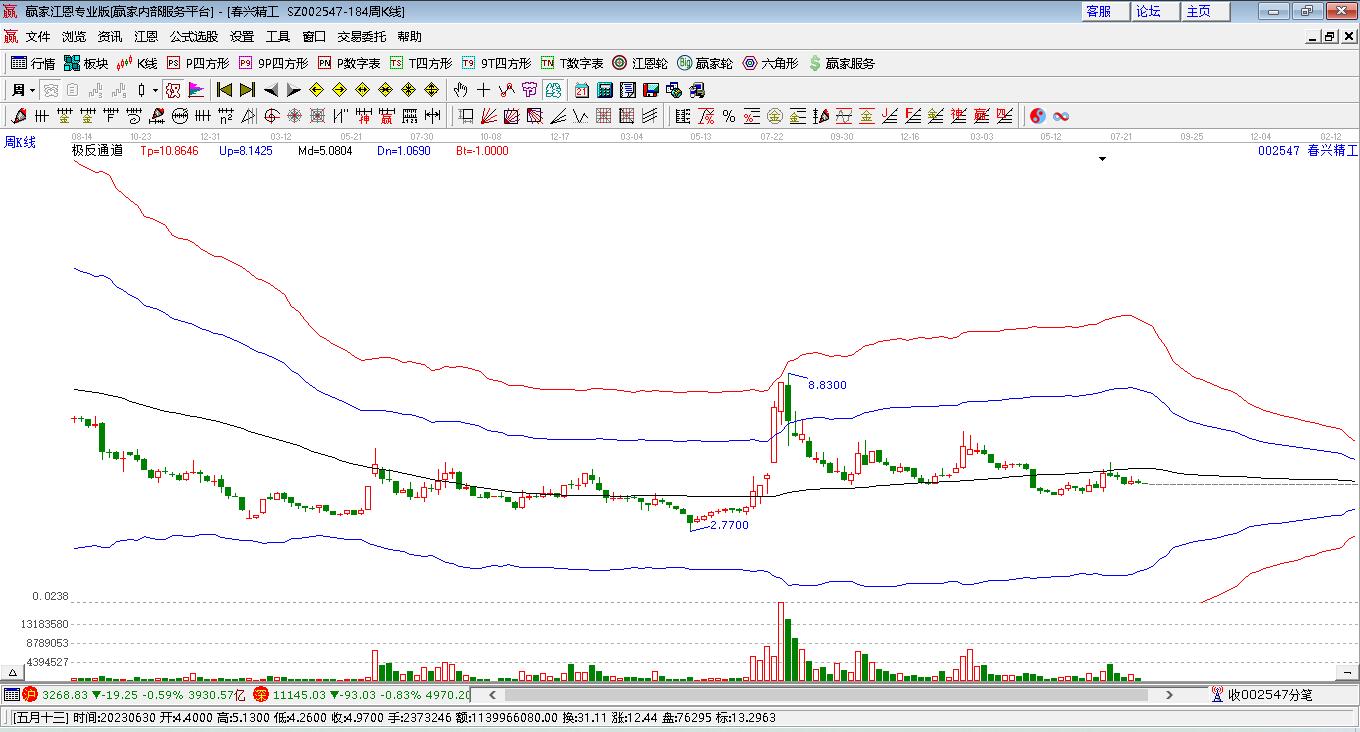This screenshot has width=1360, height=732.
Task: Toggle the highlighted green 线 icon
Action: (551, 90)
